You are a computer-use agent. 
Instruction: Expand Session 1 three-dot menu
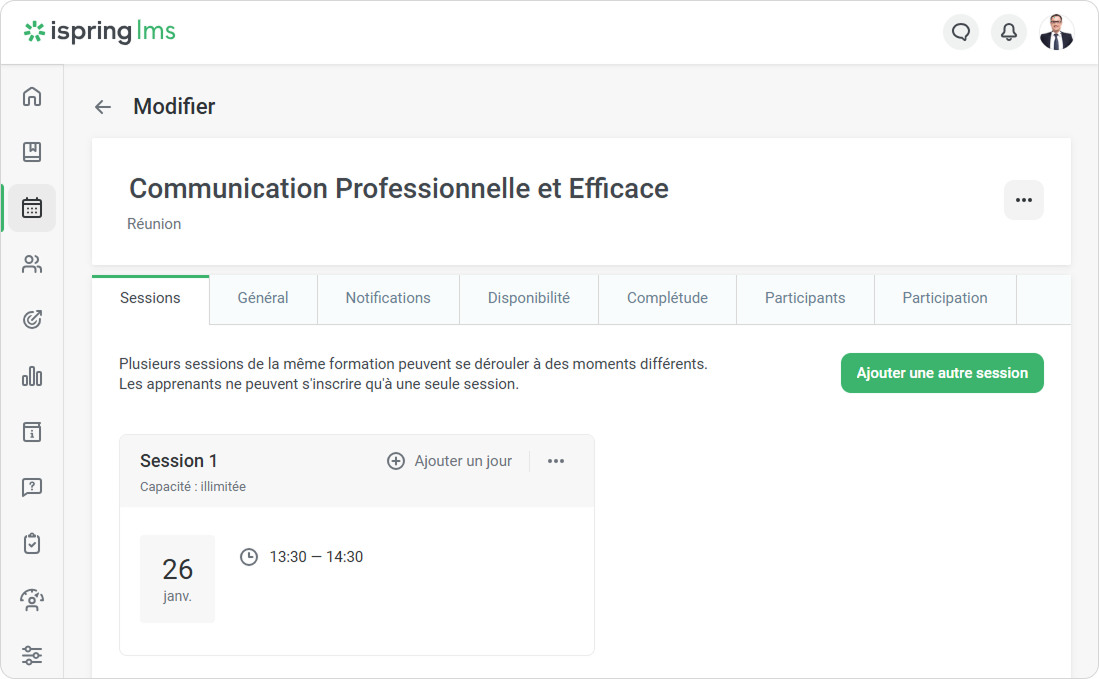[x=556, y=461]
